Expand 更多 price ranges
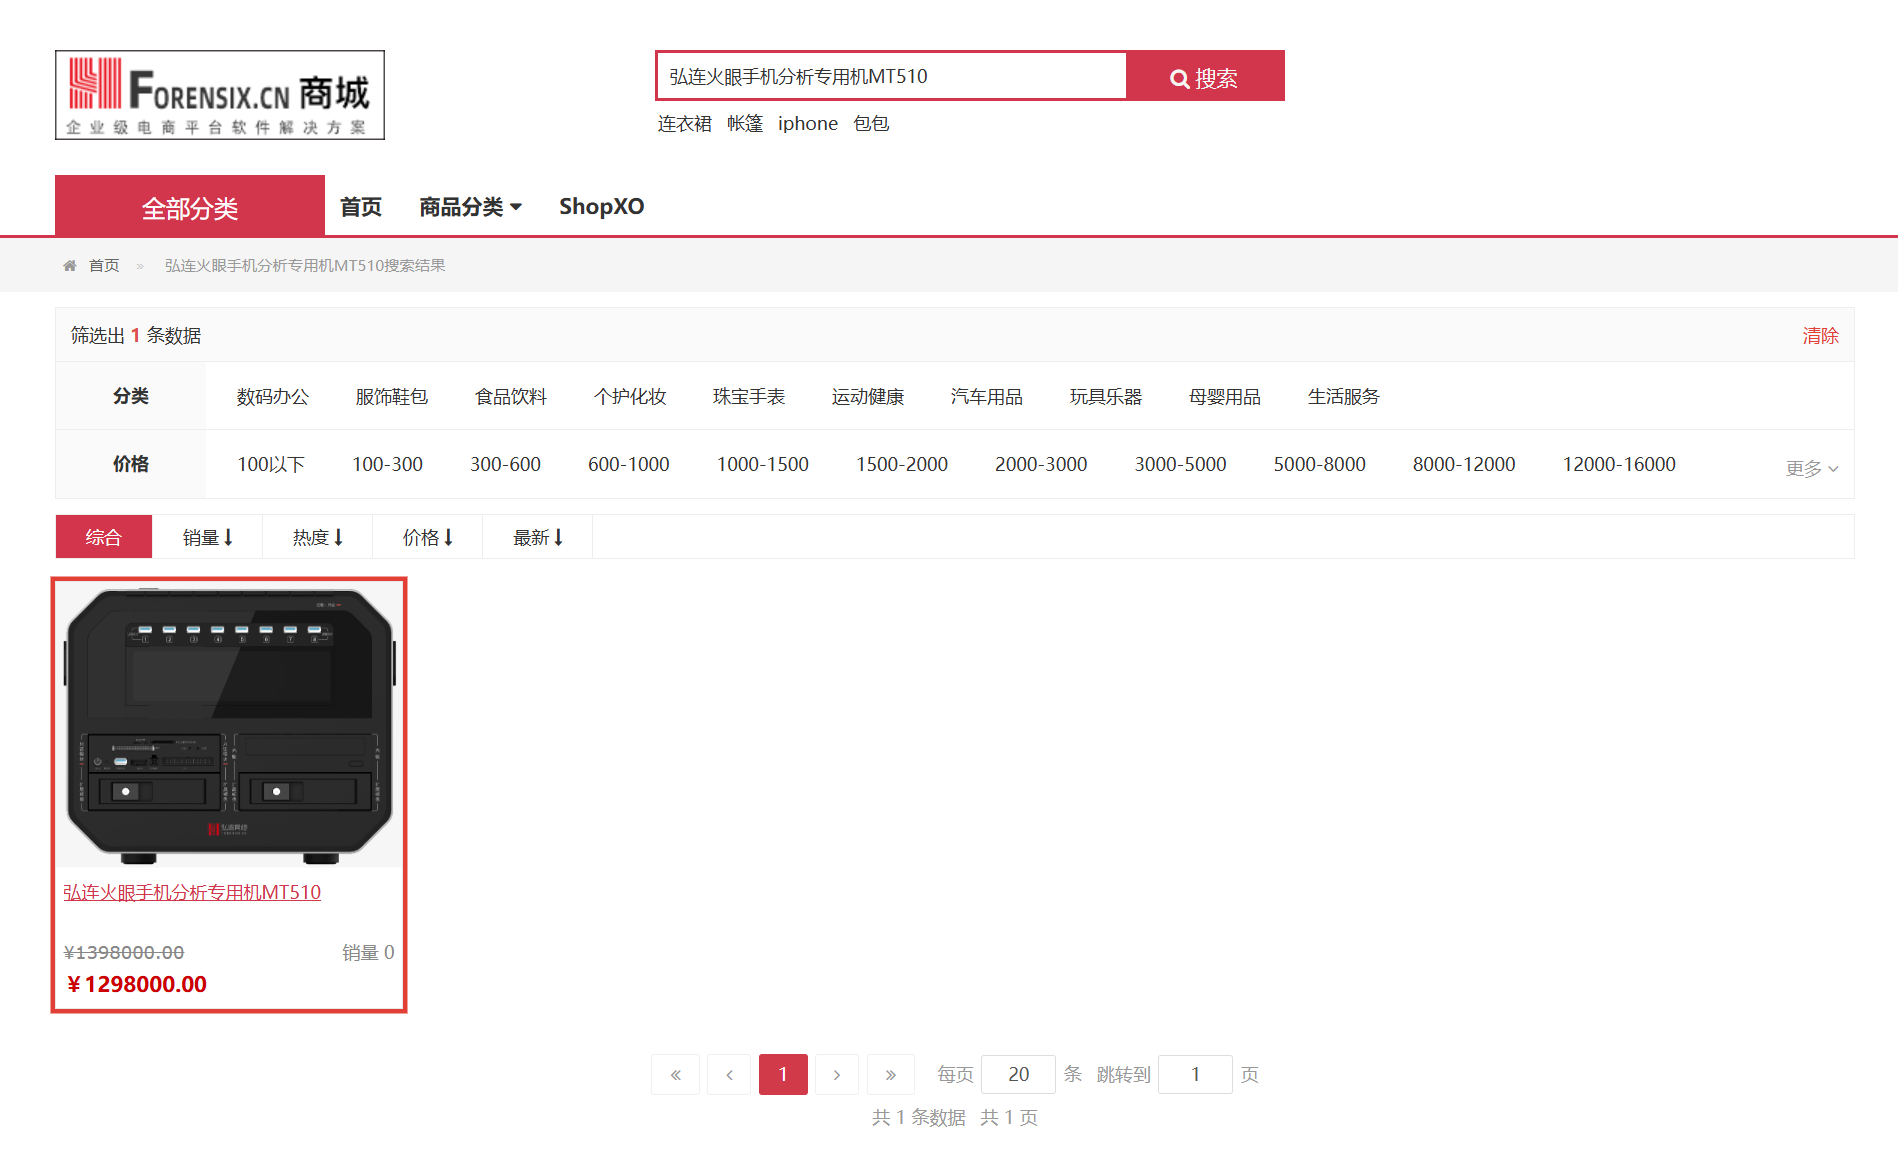Screen dimensions: 1898x1171 [x=1812, y=469]
